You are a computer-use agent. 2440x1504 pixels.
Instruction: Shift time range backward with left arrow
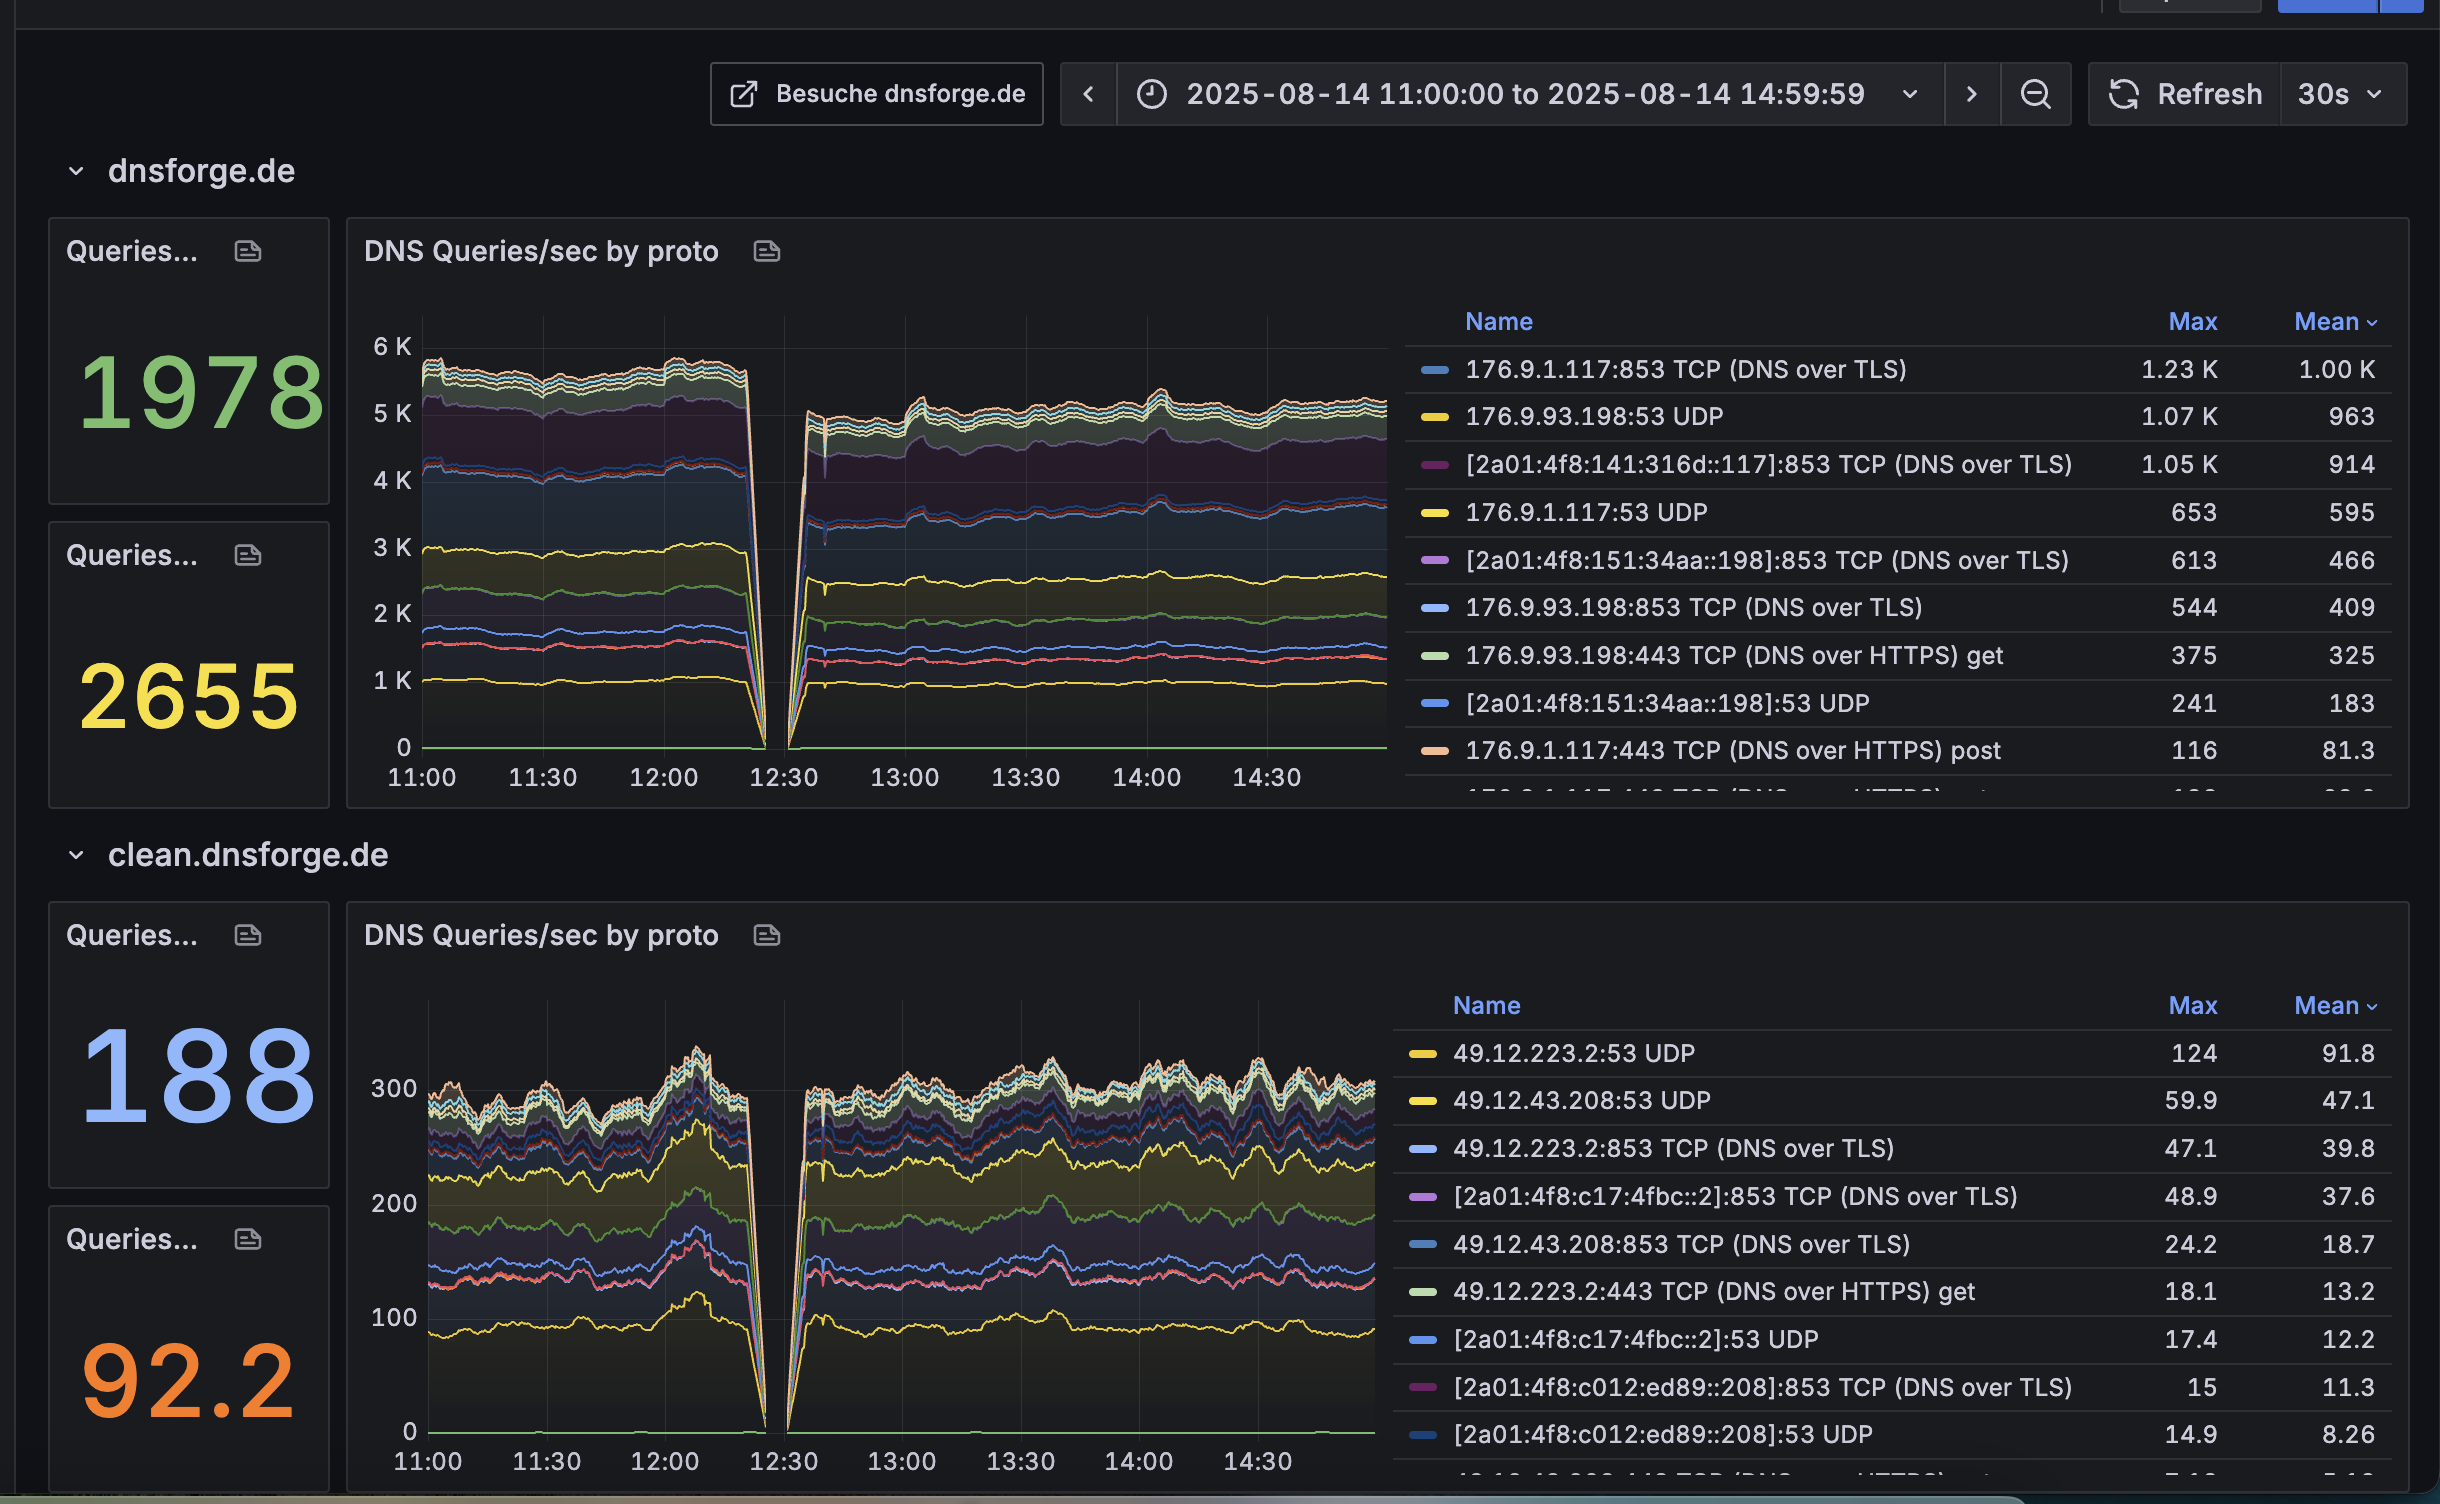click(x=1088, y=94)
